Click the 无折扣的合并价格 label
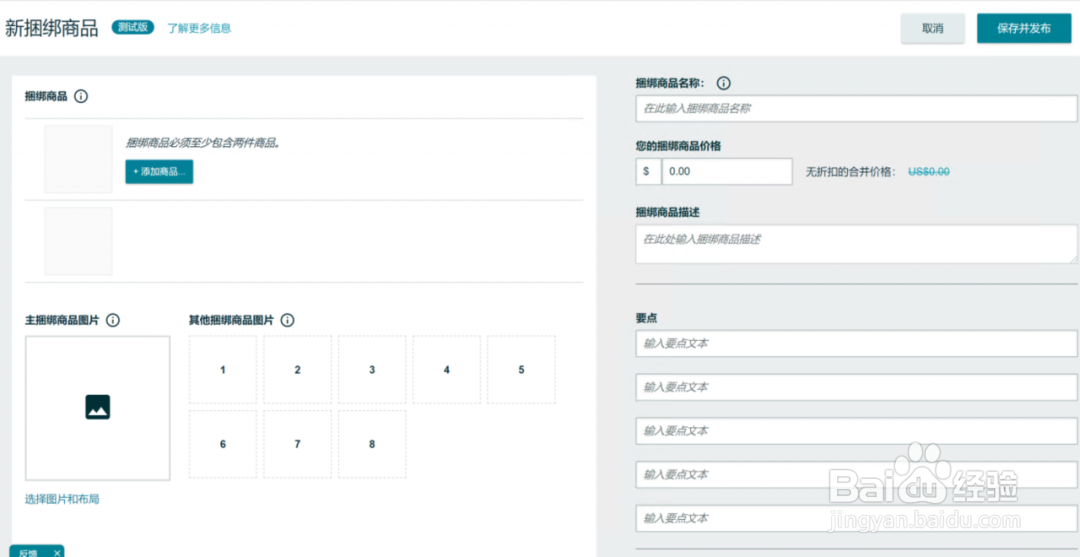 click(851, 171)
